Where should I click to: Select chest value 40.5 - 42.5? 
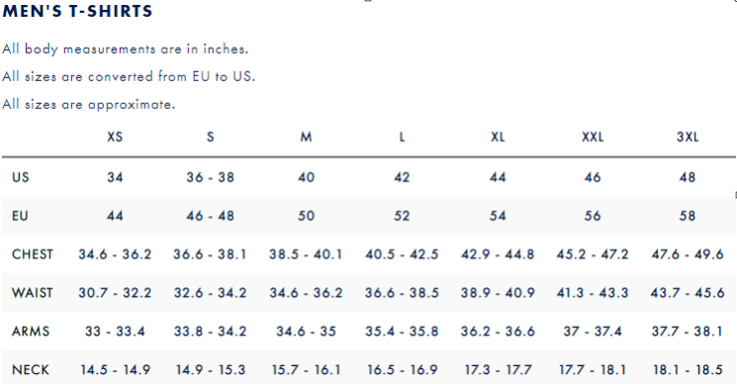[x=401, y=254]
